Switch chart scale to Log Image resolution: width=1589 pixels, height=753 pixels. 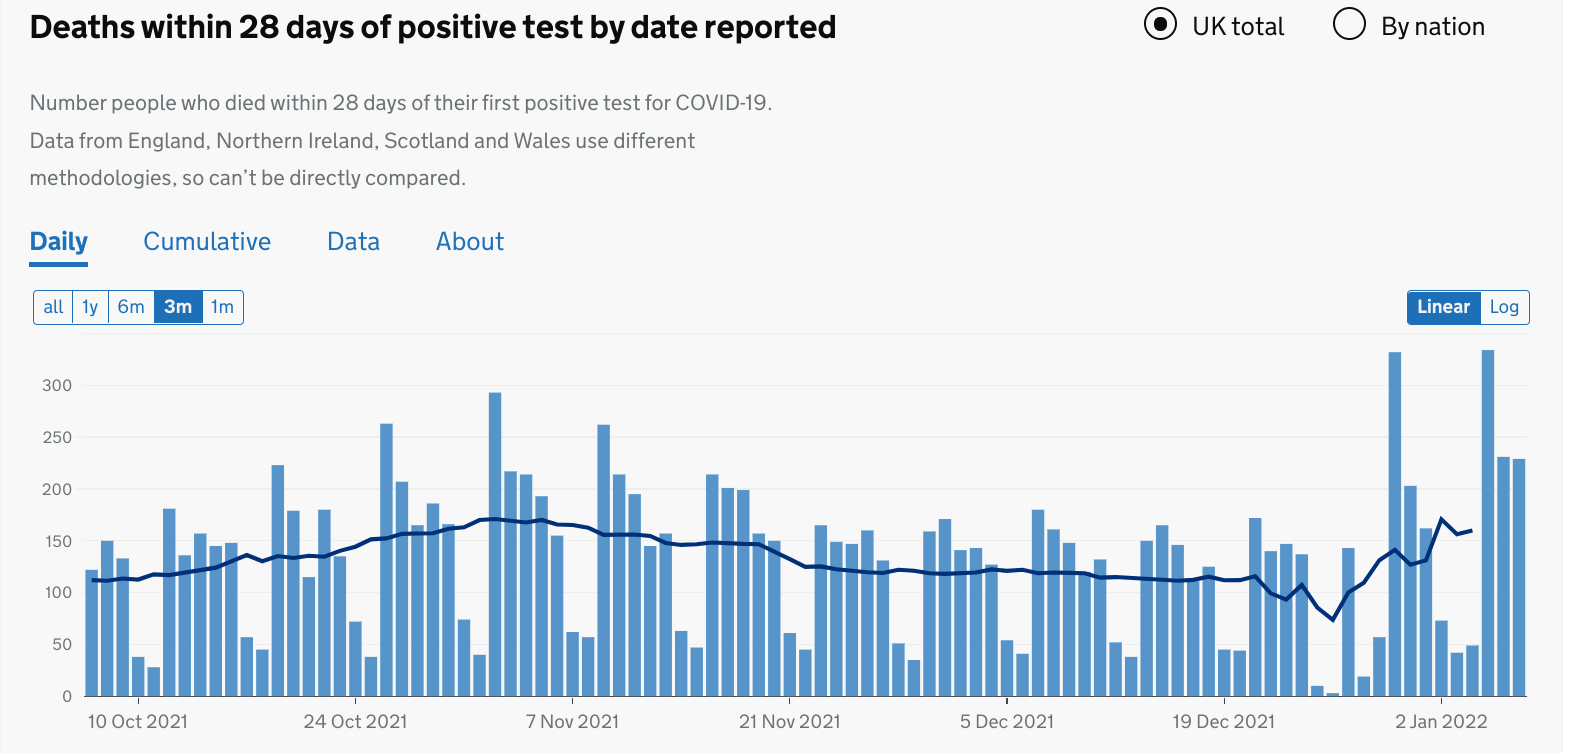click(x=1504, y=307)
